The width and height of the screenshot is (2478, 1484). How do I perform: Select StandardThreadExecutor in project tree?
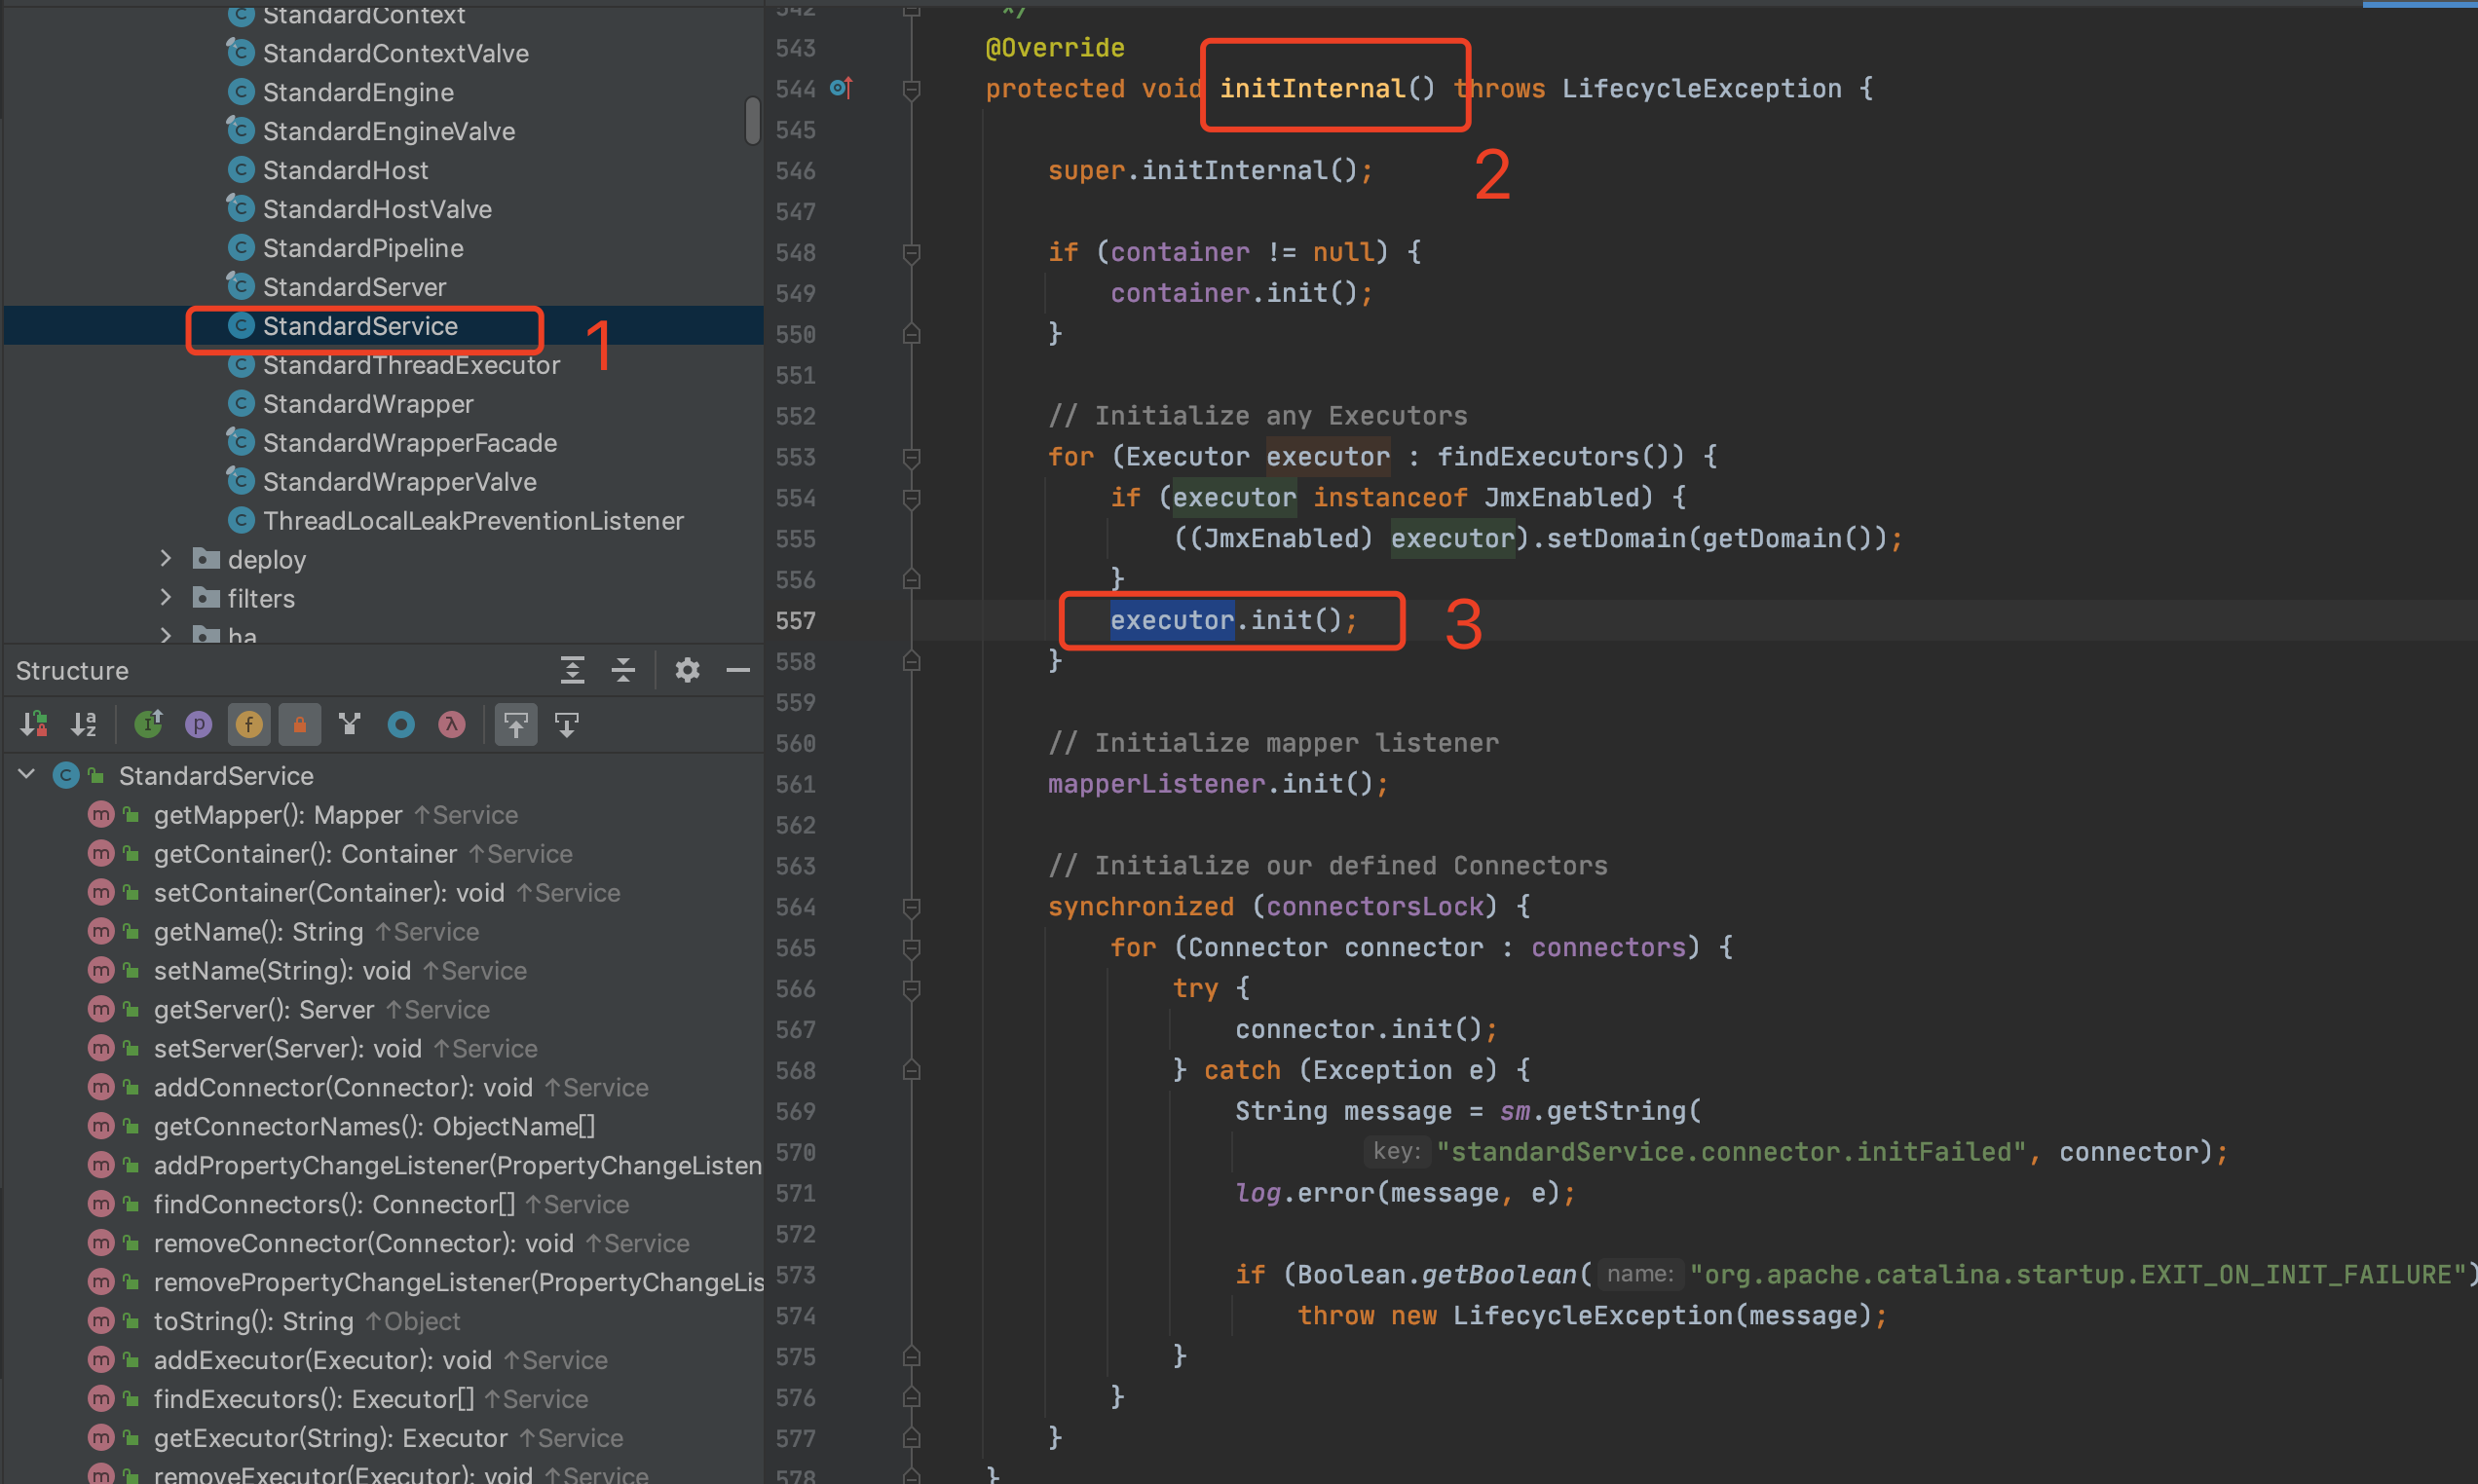point(411,365)
